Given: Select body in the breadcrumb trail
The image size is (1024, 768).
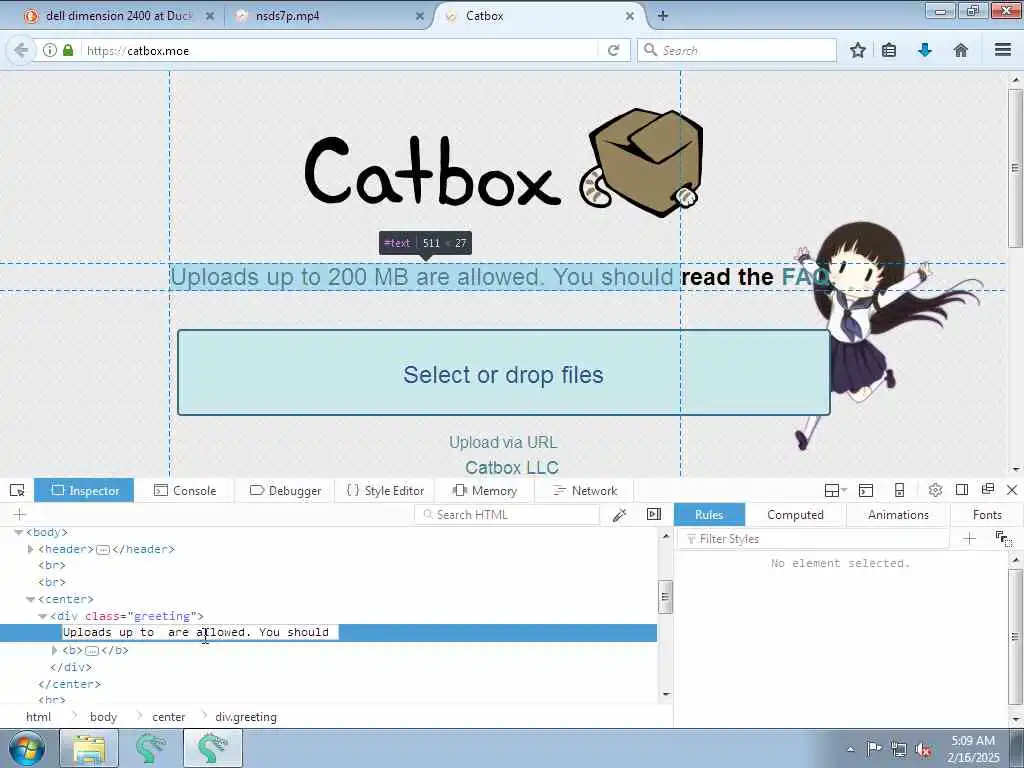Looking at the screenshot, I should click(x=103, y=717).
